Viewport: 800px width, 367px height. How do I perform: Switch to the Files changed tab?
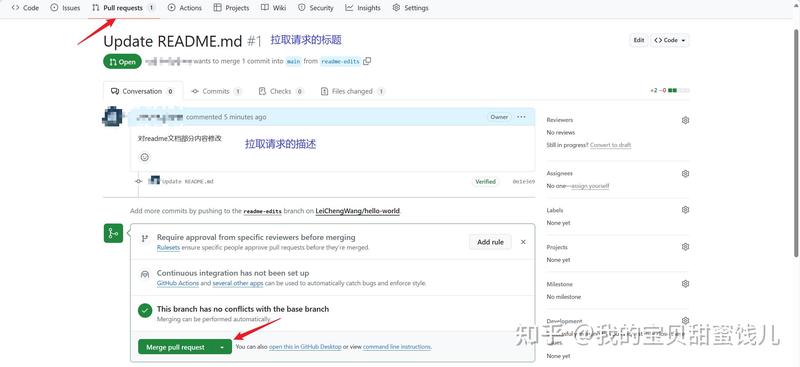(353, 91)
